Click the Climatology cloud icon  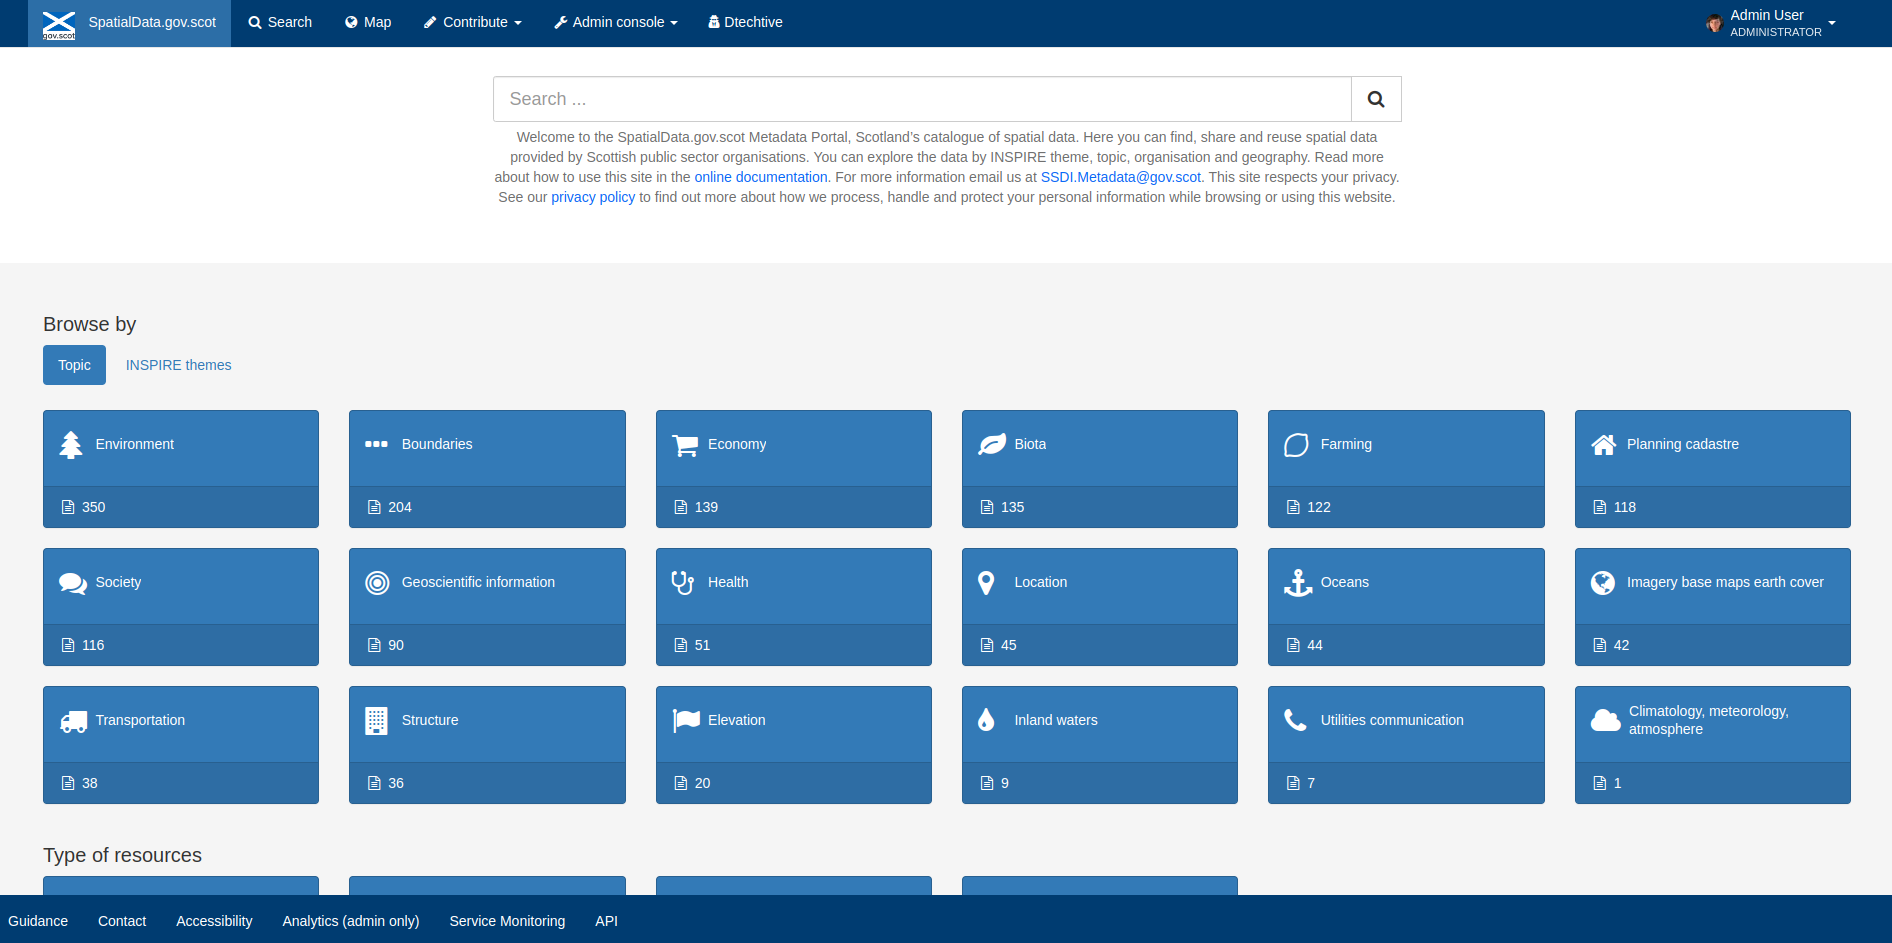point(1605,720)
